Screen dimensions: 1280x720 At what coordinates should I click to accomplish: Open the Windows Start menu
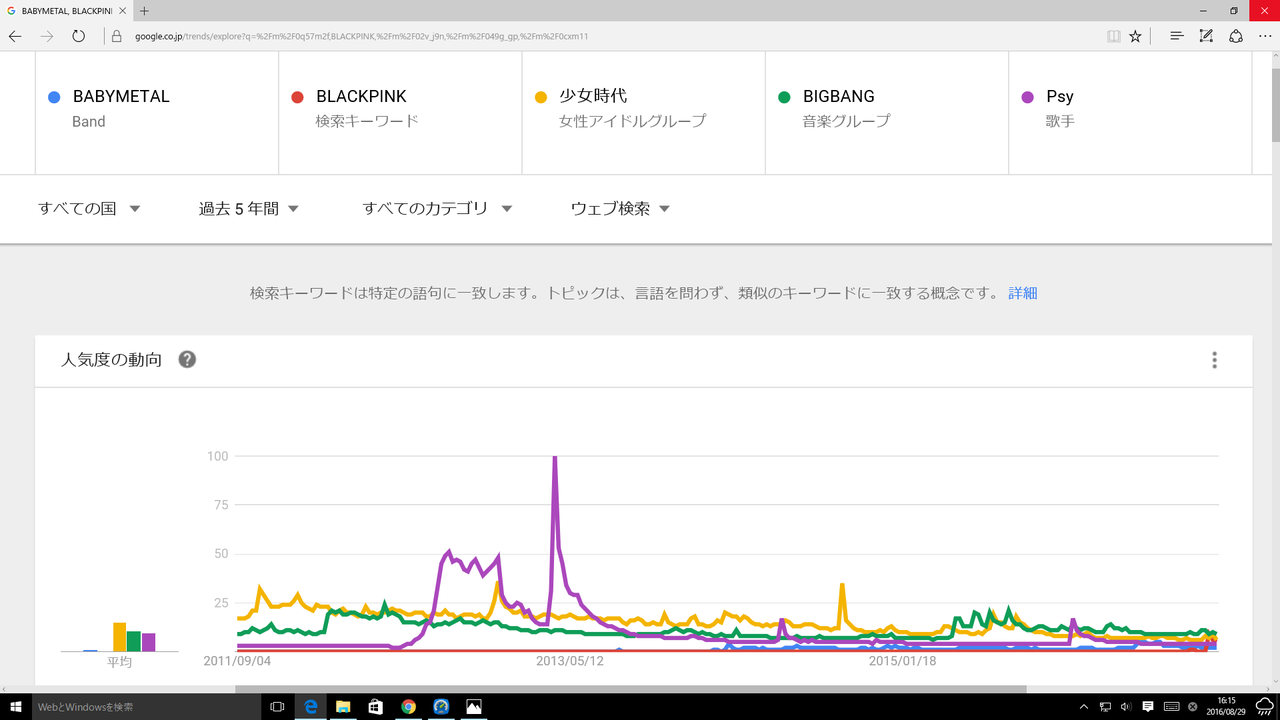(x=16, y=706)
